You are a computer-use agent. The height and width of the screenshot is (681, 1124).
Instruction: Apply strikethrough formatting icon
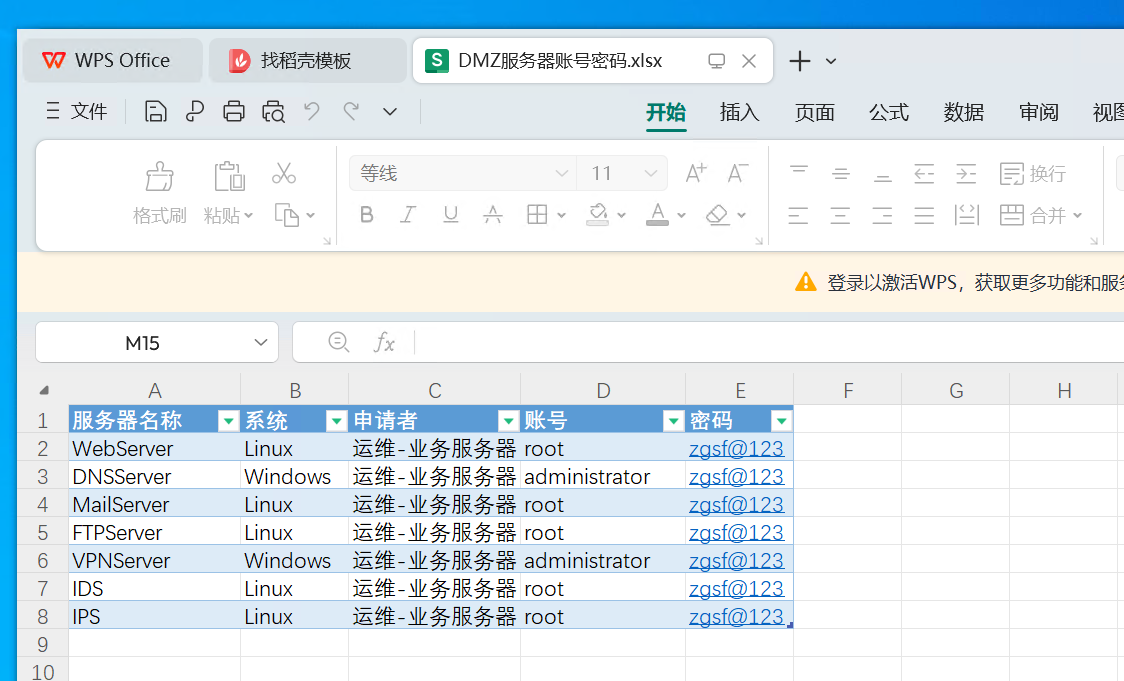pos(493,214)
